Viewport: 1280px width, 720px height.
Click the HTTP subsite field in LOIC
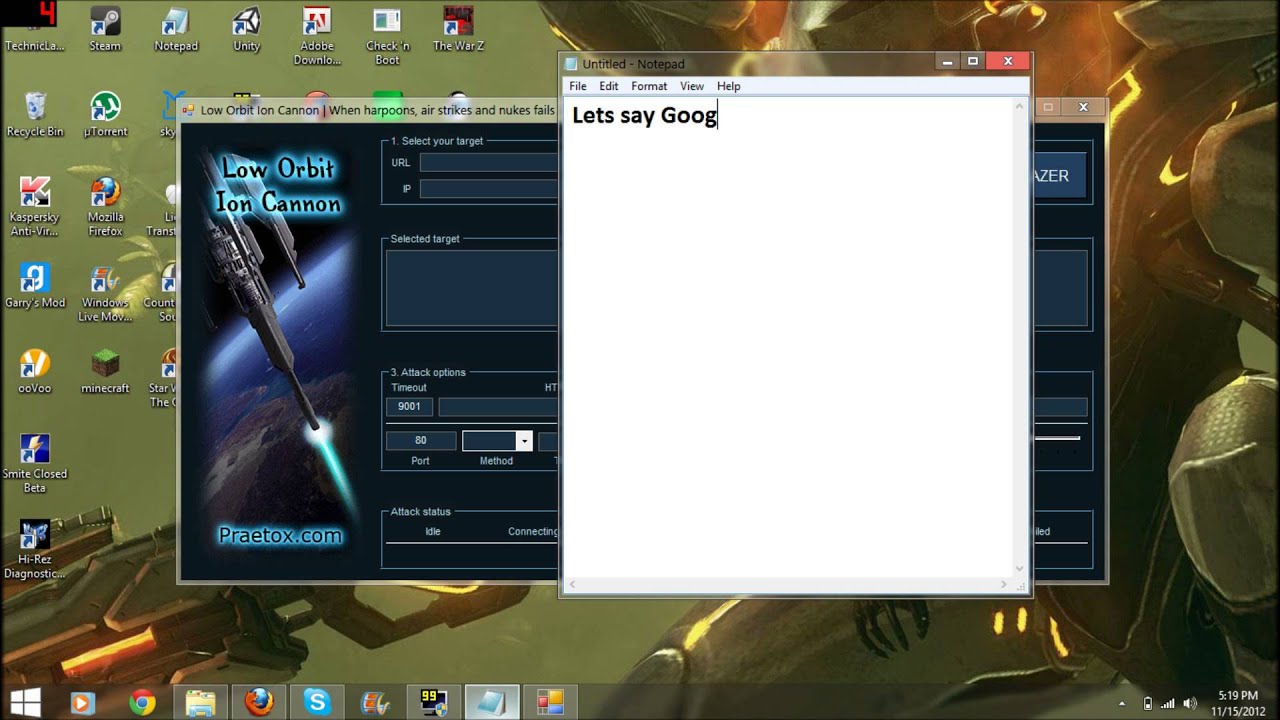click(497, 406)
